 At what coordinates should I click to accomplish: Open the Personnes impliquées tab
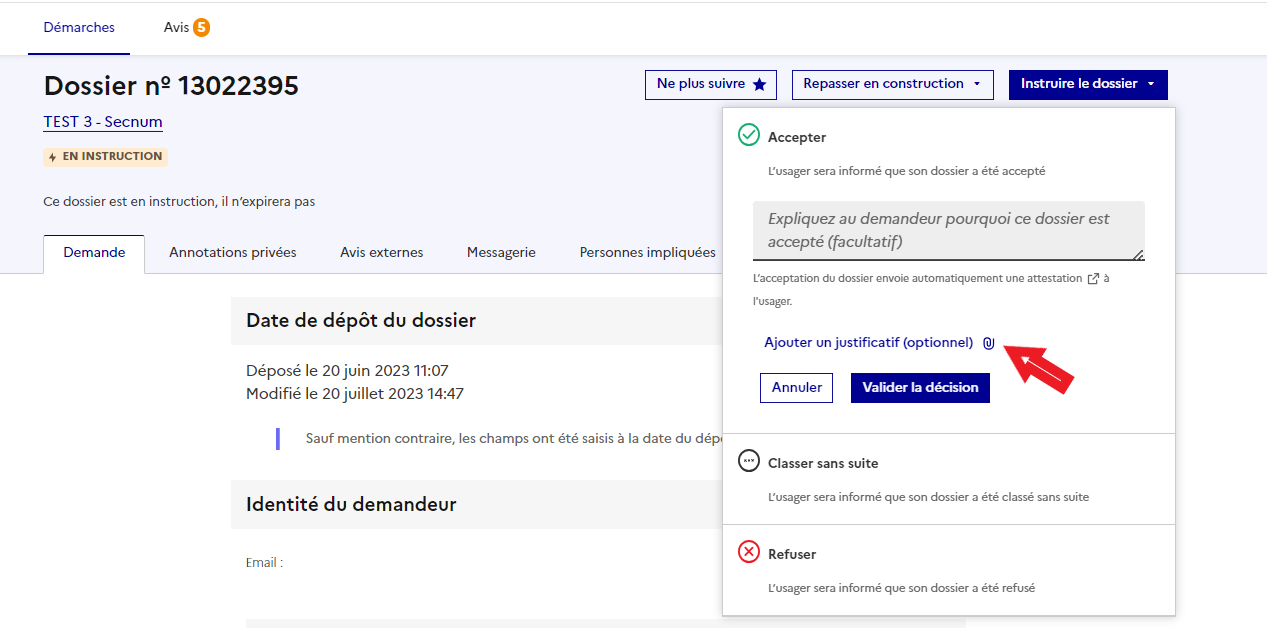647,253
